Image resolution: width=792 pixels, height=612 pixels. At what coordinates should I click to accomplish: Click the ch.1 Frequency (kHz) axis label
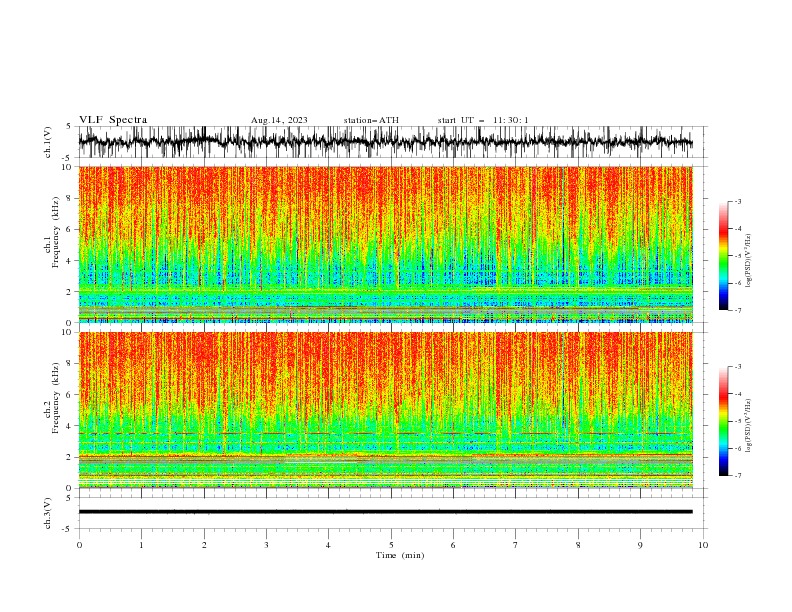pos(52,233)
